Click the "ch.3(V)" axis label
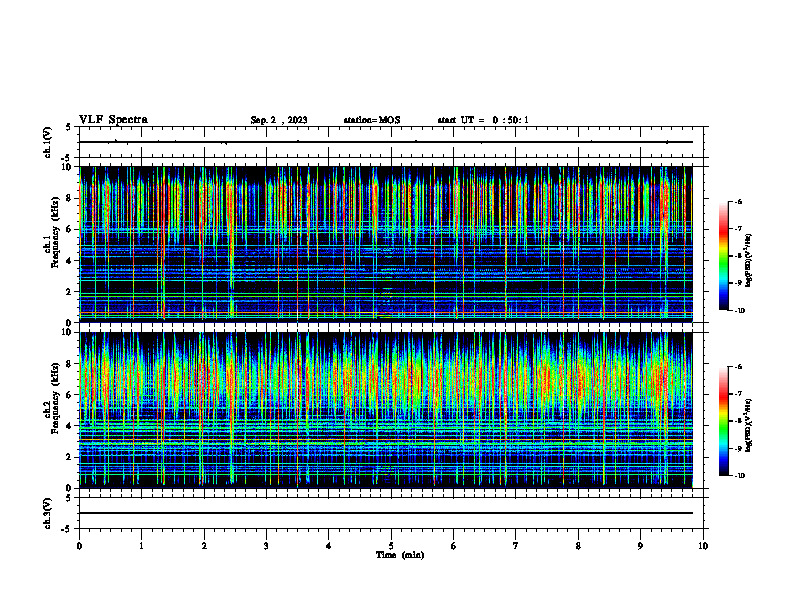Image resolution: width=792 pixels, height=612 pixels. pyautogui.click(x=47, y=513)
